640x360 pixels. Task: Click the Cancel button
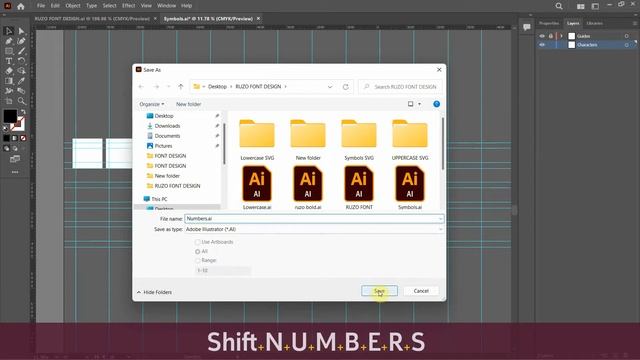421,291
